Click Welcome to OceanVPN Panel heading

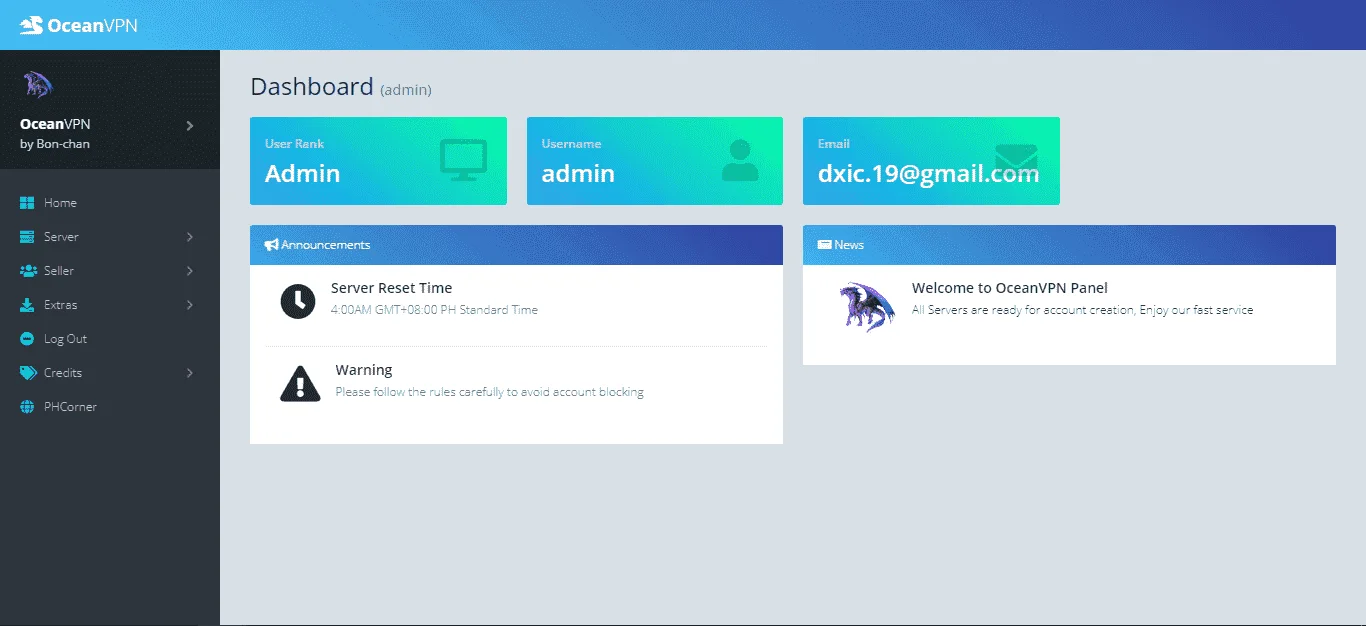click(x=1010, y=288)
